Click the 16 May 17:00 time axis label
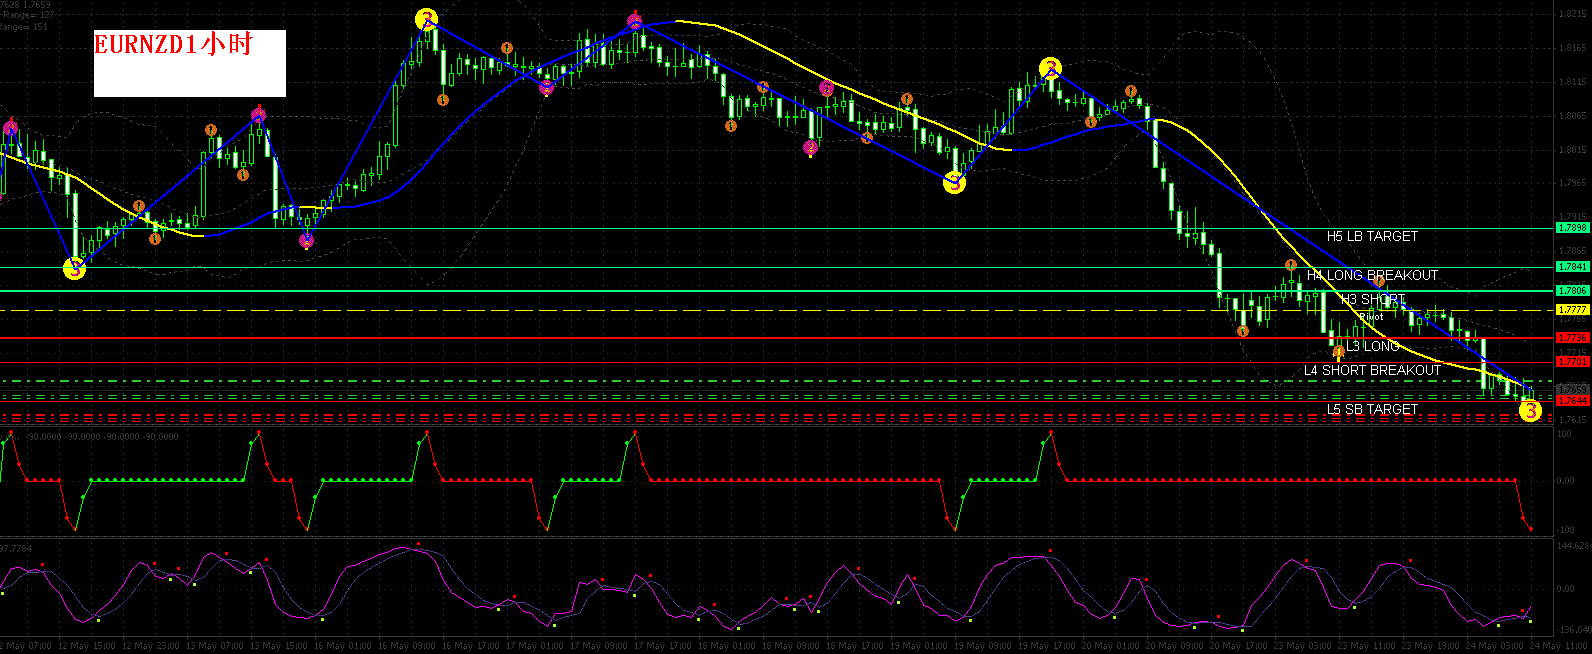Screen dimensions: 1592x654 tap(471, 645)
